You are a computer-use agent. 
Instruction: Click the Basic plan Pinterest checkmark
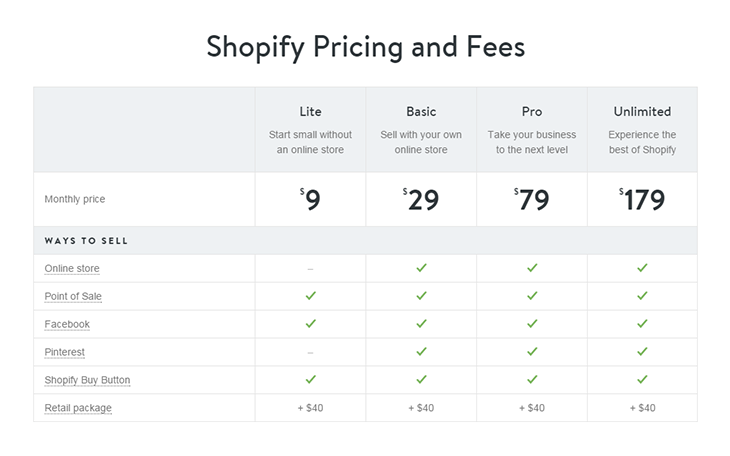point(421,352)
